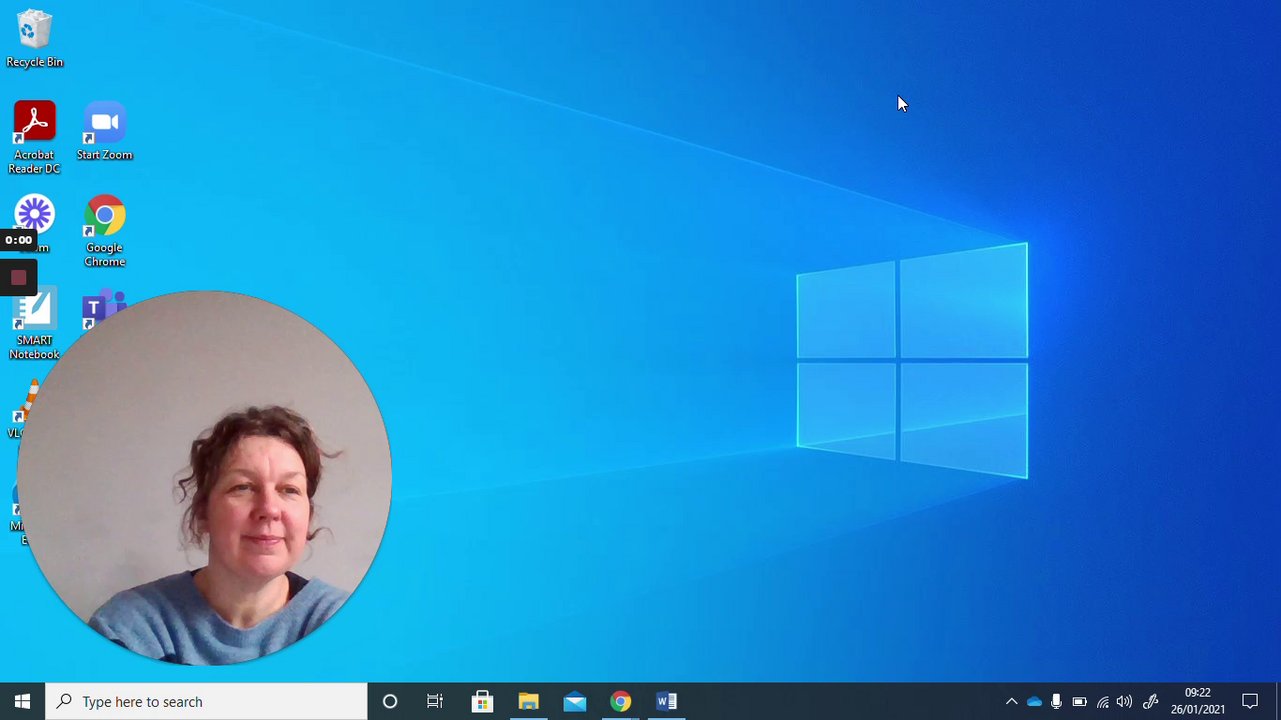Image resolution: width=1281 pixels, height=720 pixels.
Task: Switch to Microsoft Word on the taskbar
Action: (666, 701)
